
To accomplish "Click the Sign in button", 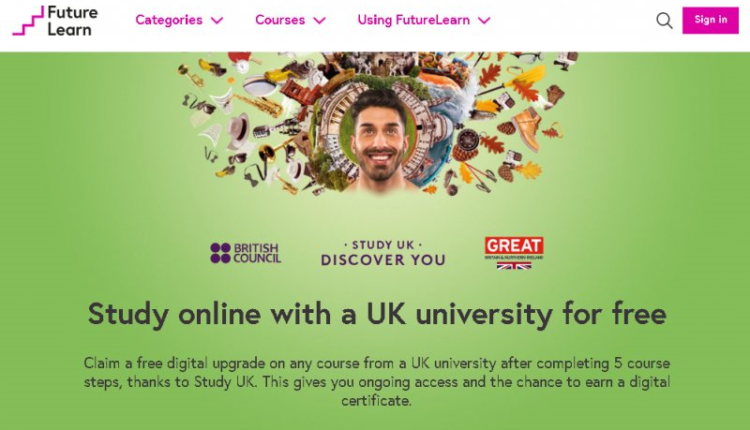I will [x=710, y=20].
